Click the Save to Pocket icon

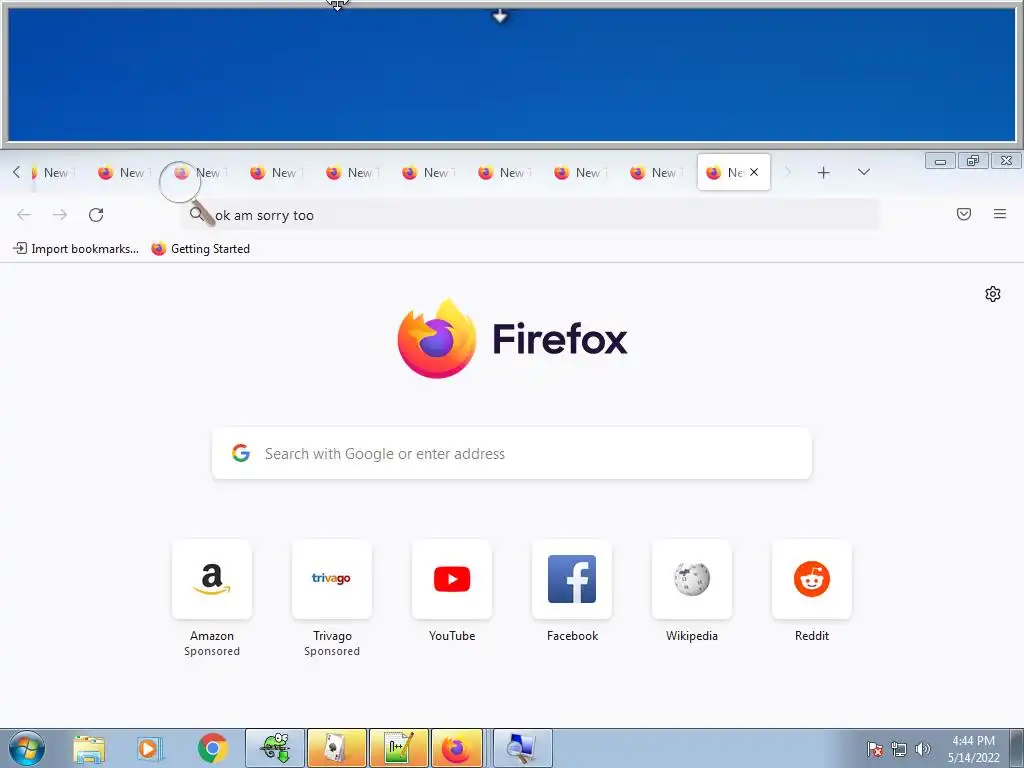tap(964, 214)
